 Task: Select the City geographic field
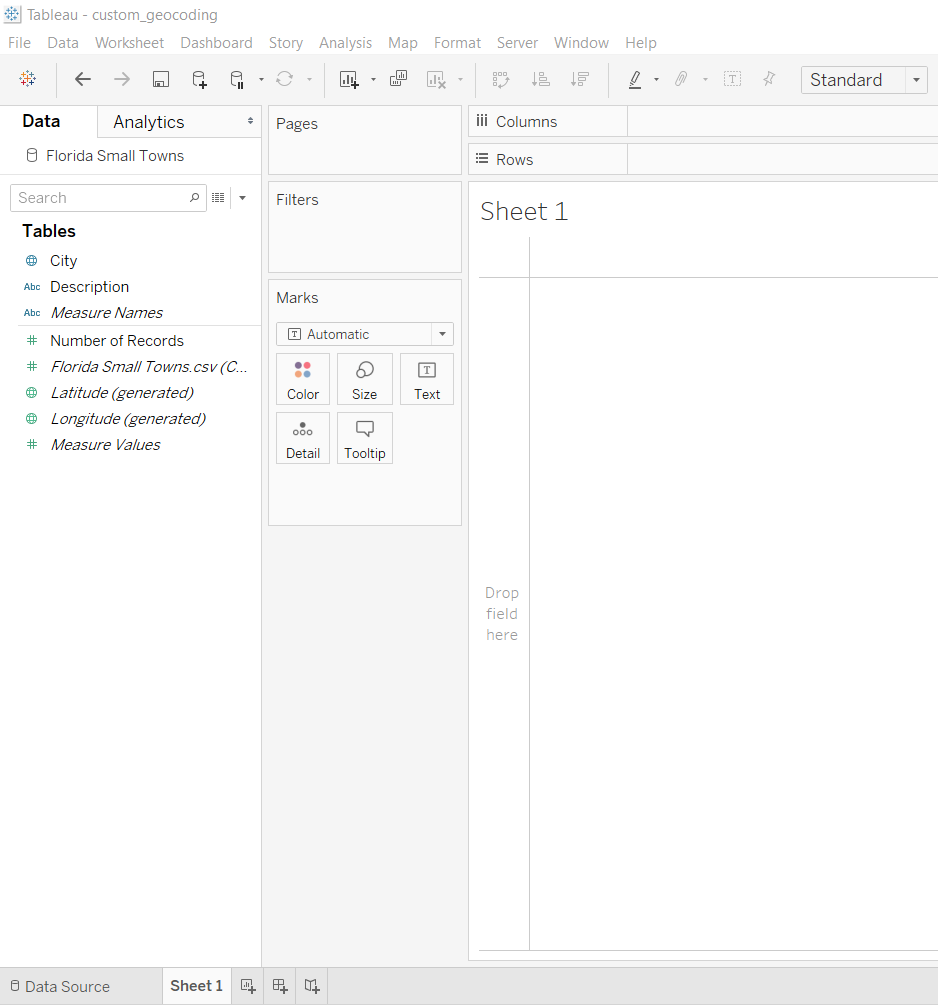(x=63, y=261)
